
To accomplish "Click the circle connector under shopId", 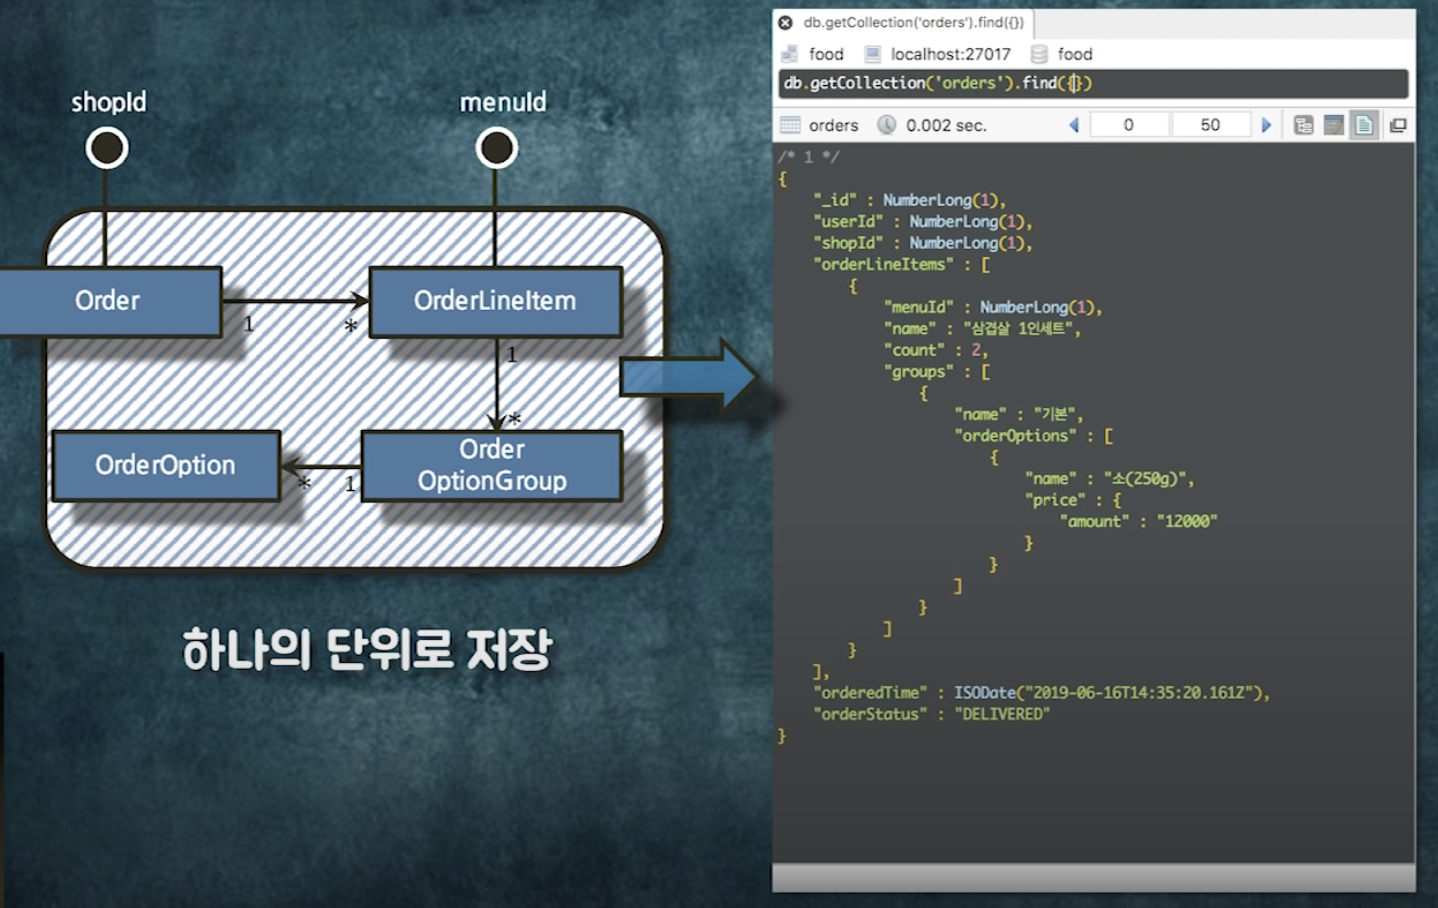I will 107,148.
